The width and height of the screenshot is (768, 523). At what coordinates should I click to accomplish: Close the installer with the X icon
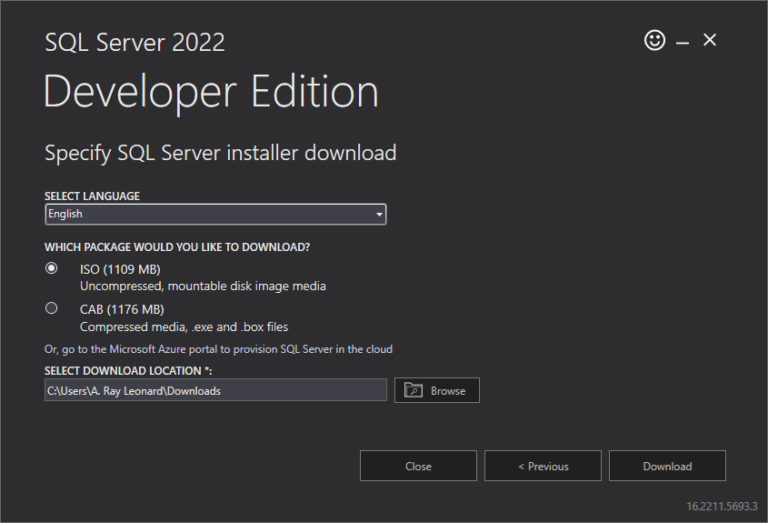[x=710, y=40]
